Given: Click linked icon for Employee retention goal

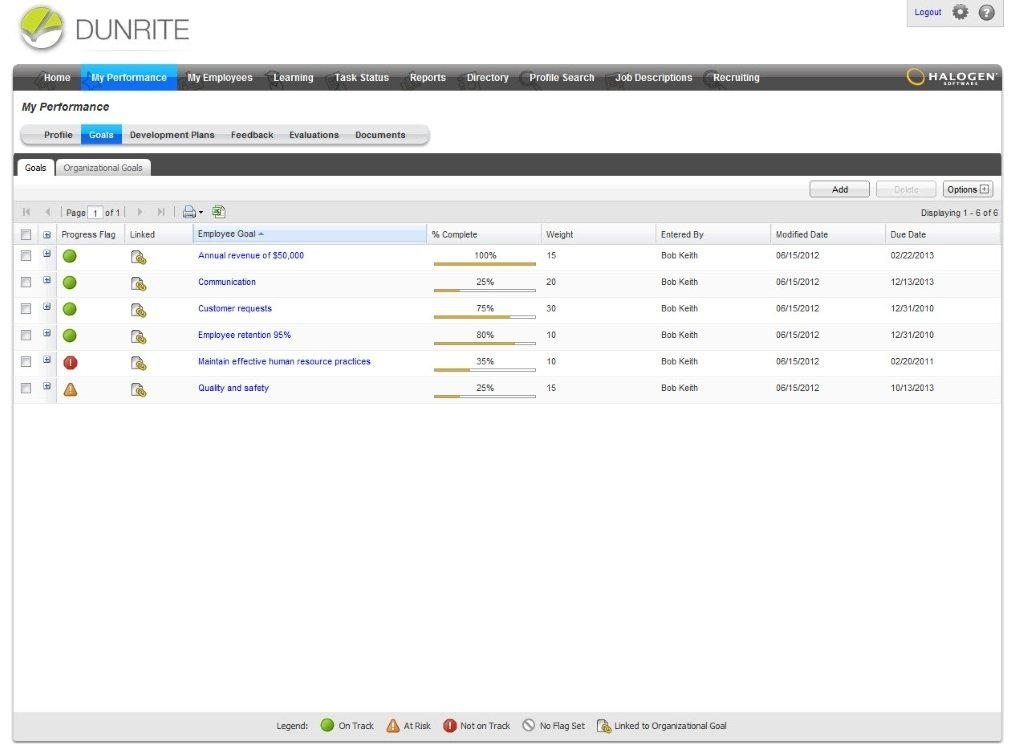Looking at the screenshot, I should click(x=138, y=337).
